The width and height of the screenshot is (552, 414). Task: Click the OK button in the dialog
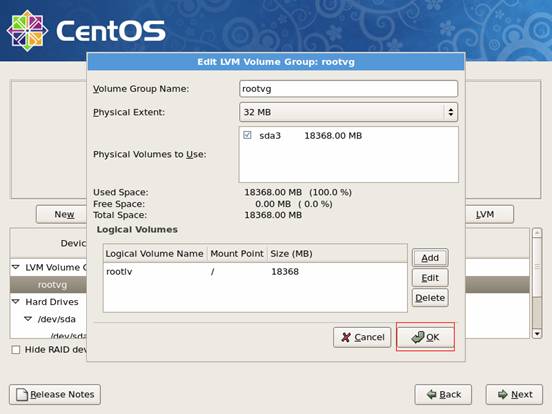(425, 337)
